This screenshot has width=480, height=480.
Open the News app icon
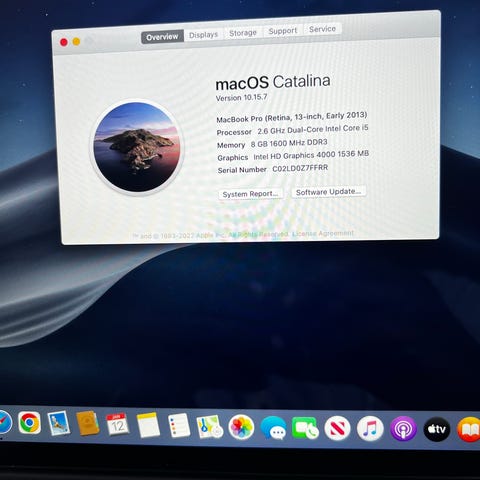tap(337, 429)
